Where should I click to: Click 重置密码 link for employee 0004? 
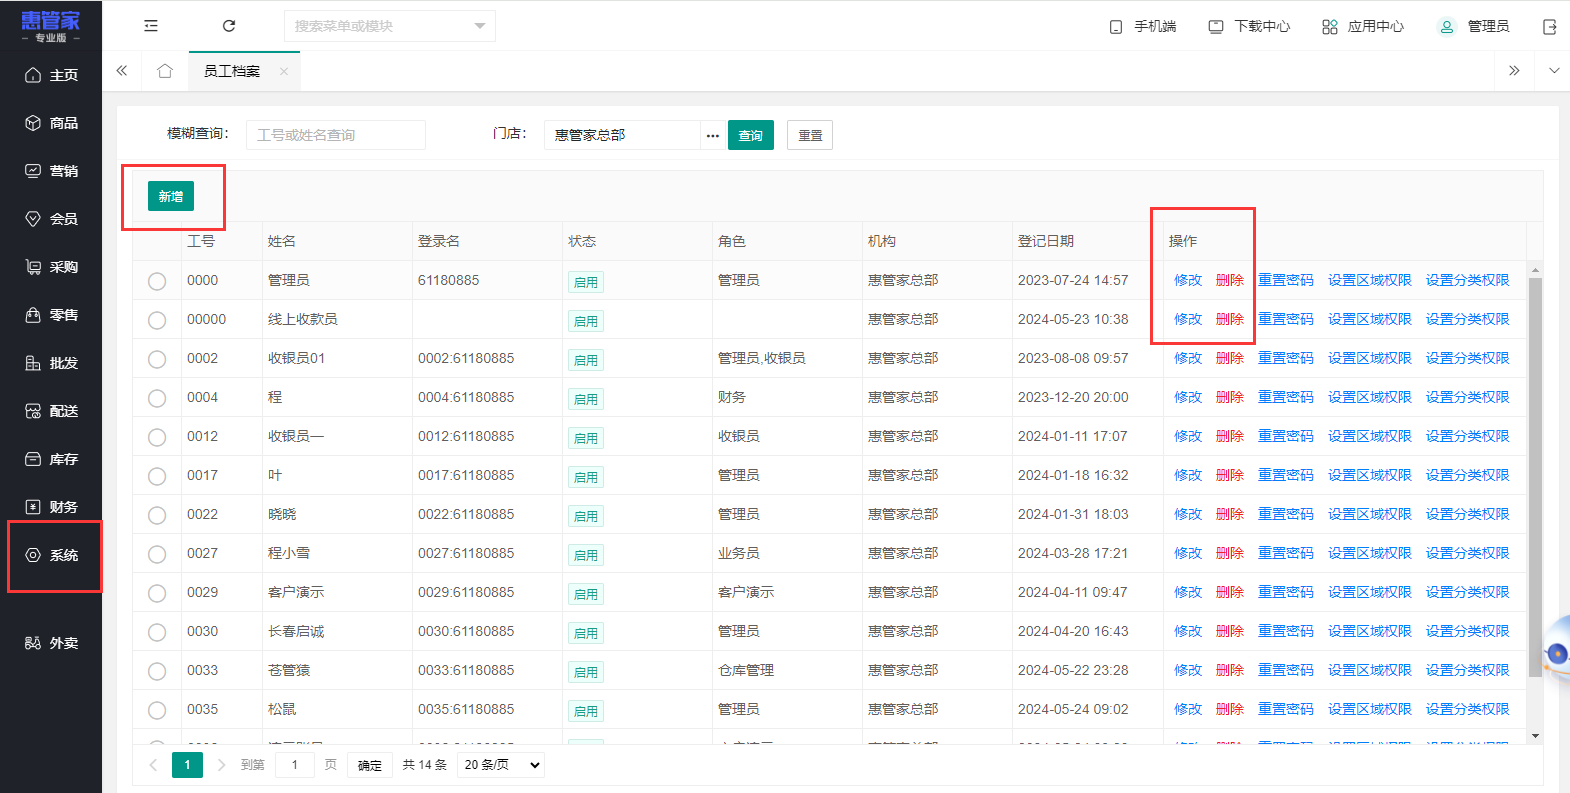pyautogui.click(x=1285, y=397)
